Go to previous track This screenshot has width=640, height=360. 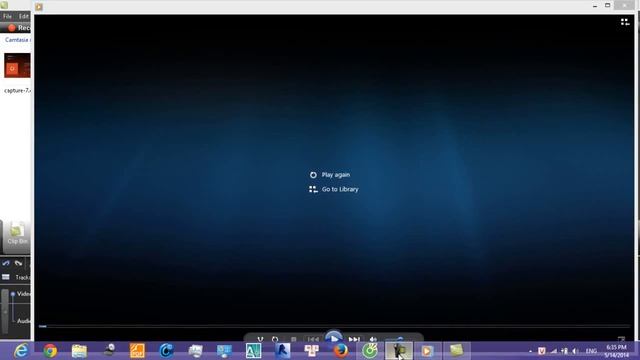313,339
